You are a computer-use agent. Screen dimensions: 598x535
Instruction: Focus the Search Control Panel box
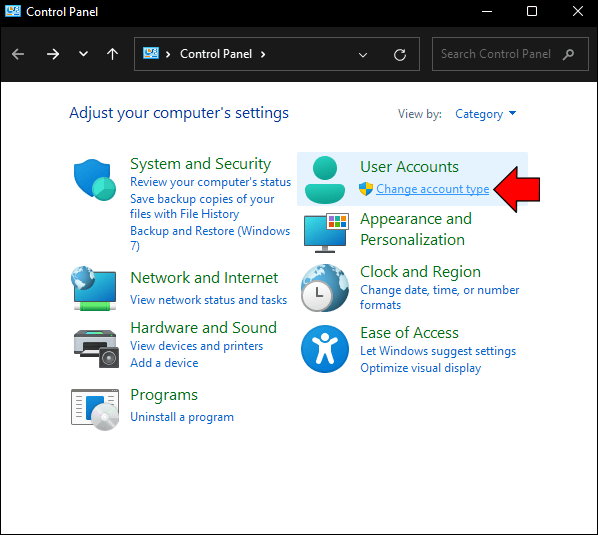(510, 54)
